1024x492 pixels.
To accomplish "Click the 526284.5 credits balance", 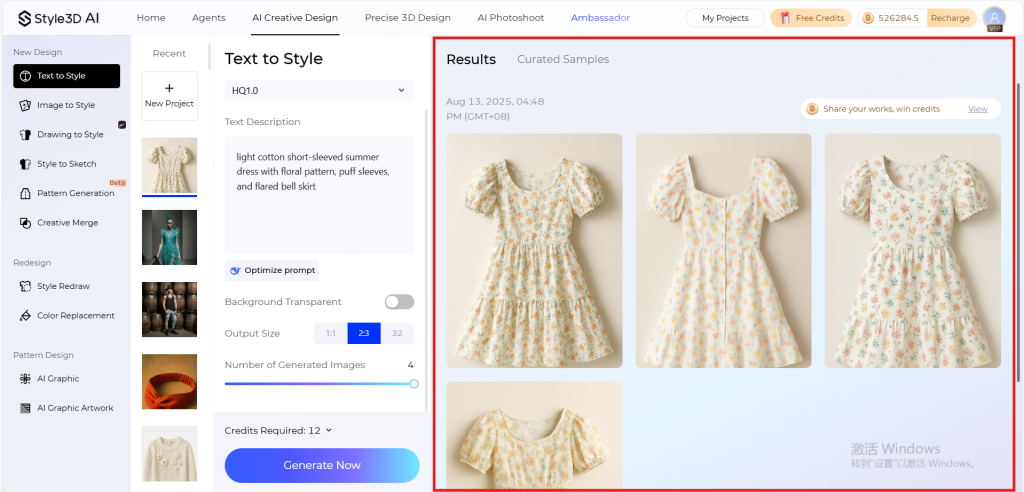I will (900, 18).
